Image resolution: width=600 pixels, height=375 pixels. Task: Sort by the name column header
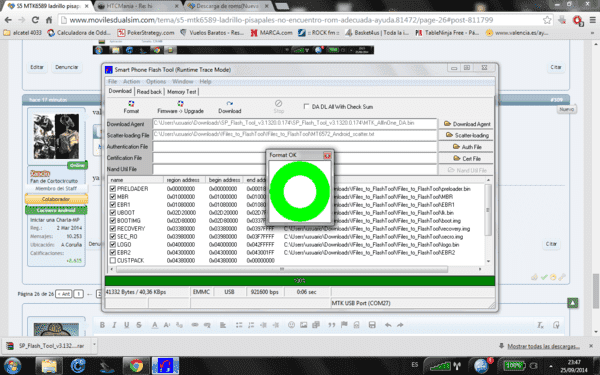coord(136,180)
